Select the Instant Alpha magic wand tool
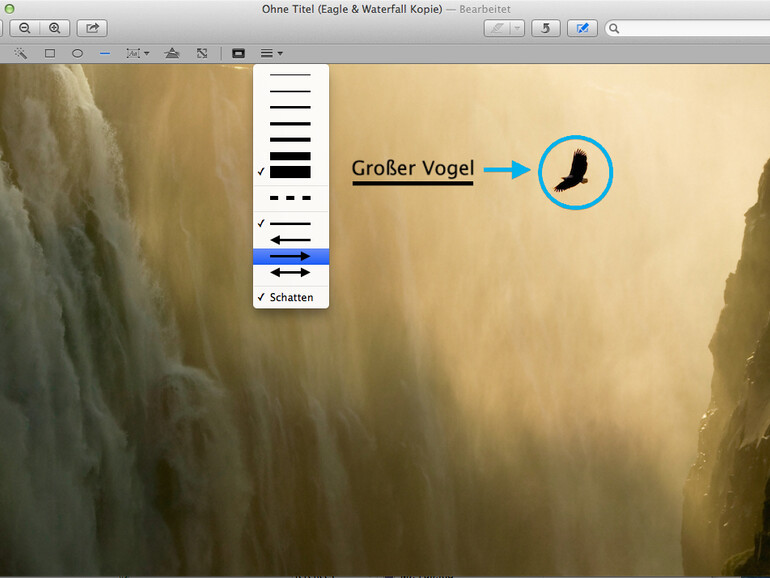770x578 pixels. click(21, 53)
